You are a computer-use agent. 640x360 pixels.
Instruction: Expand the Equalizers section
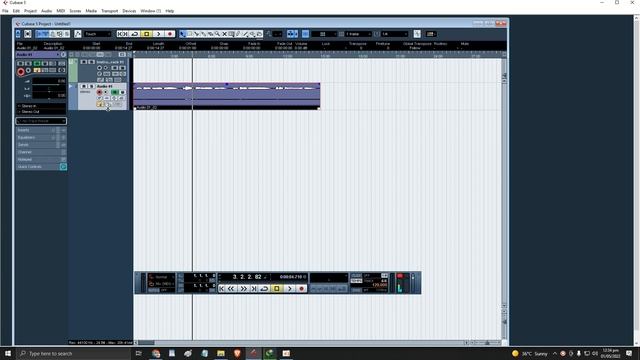(41, 137)
